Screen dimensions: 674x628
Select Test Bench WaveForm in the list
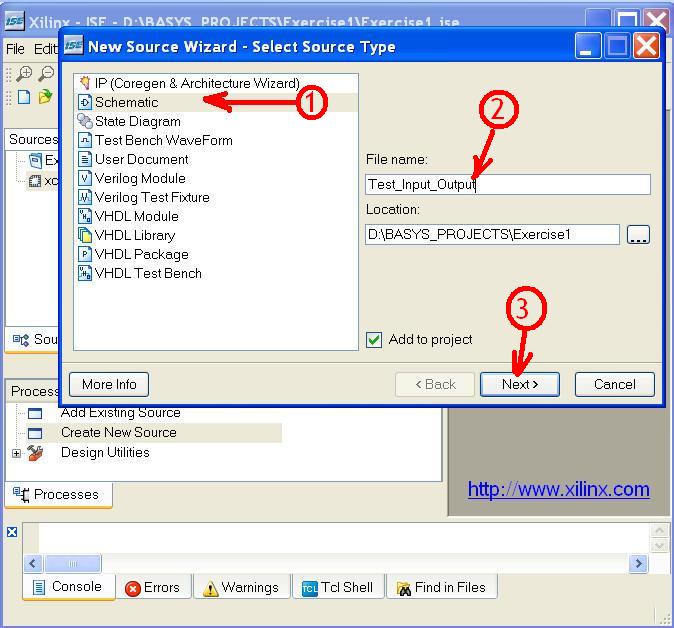click(x=155, y=140)
